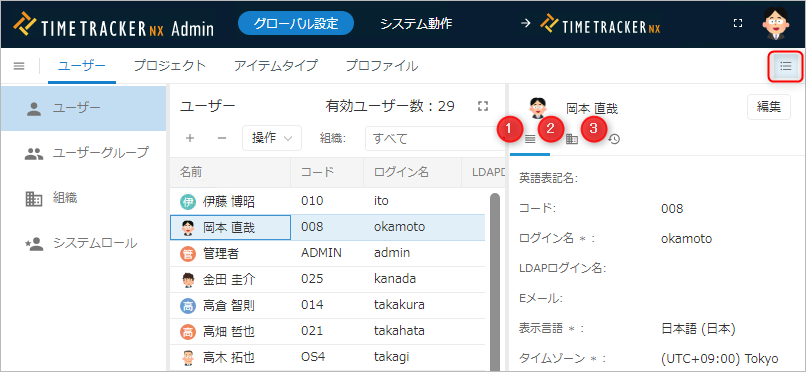The width and height of the screenshot is (806, 372).
Task: Toggle the detail panel list icon
Action: coord(785,66)
